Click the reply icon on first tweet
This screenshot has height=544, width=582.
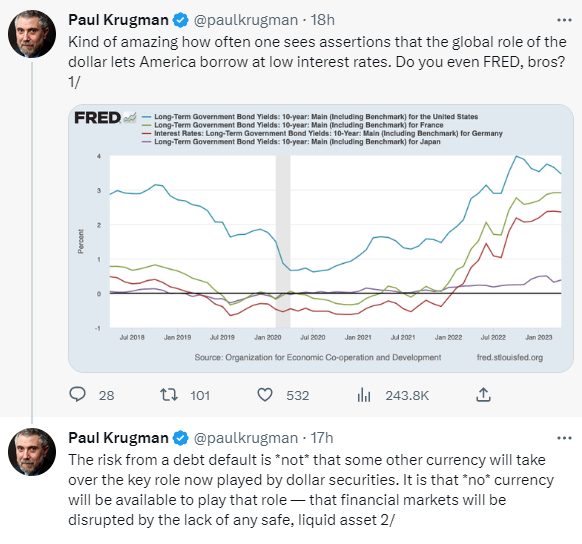pos(78,395)
